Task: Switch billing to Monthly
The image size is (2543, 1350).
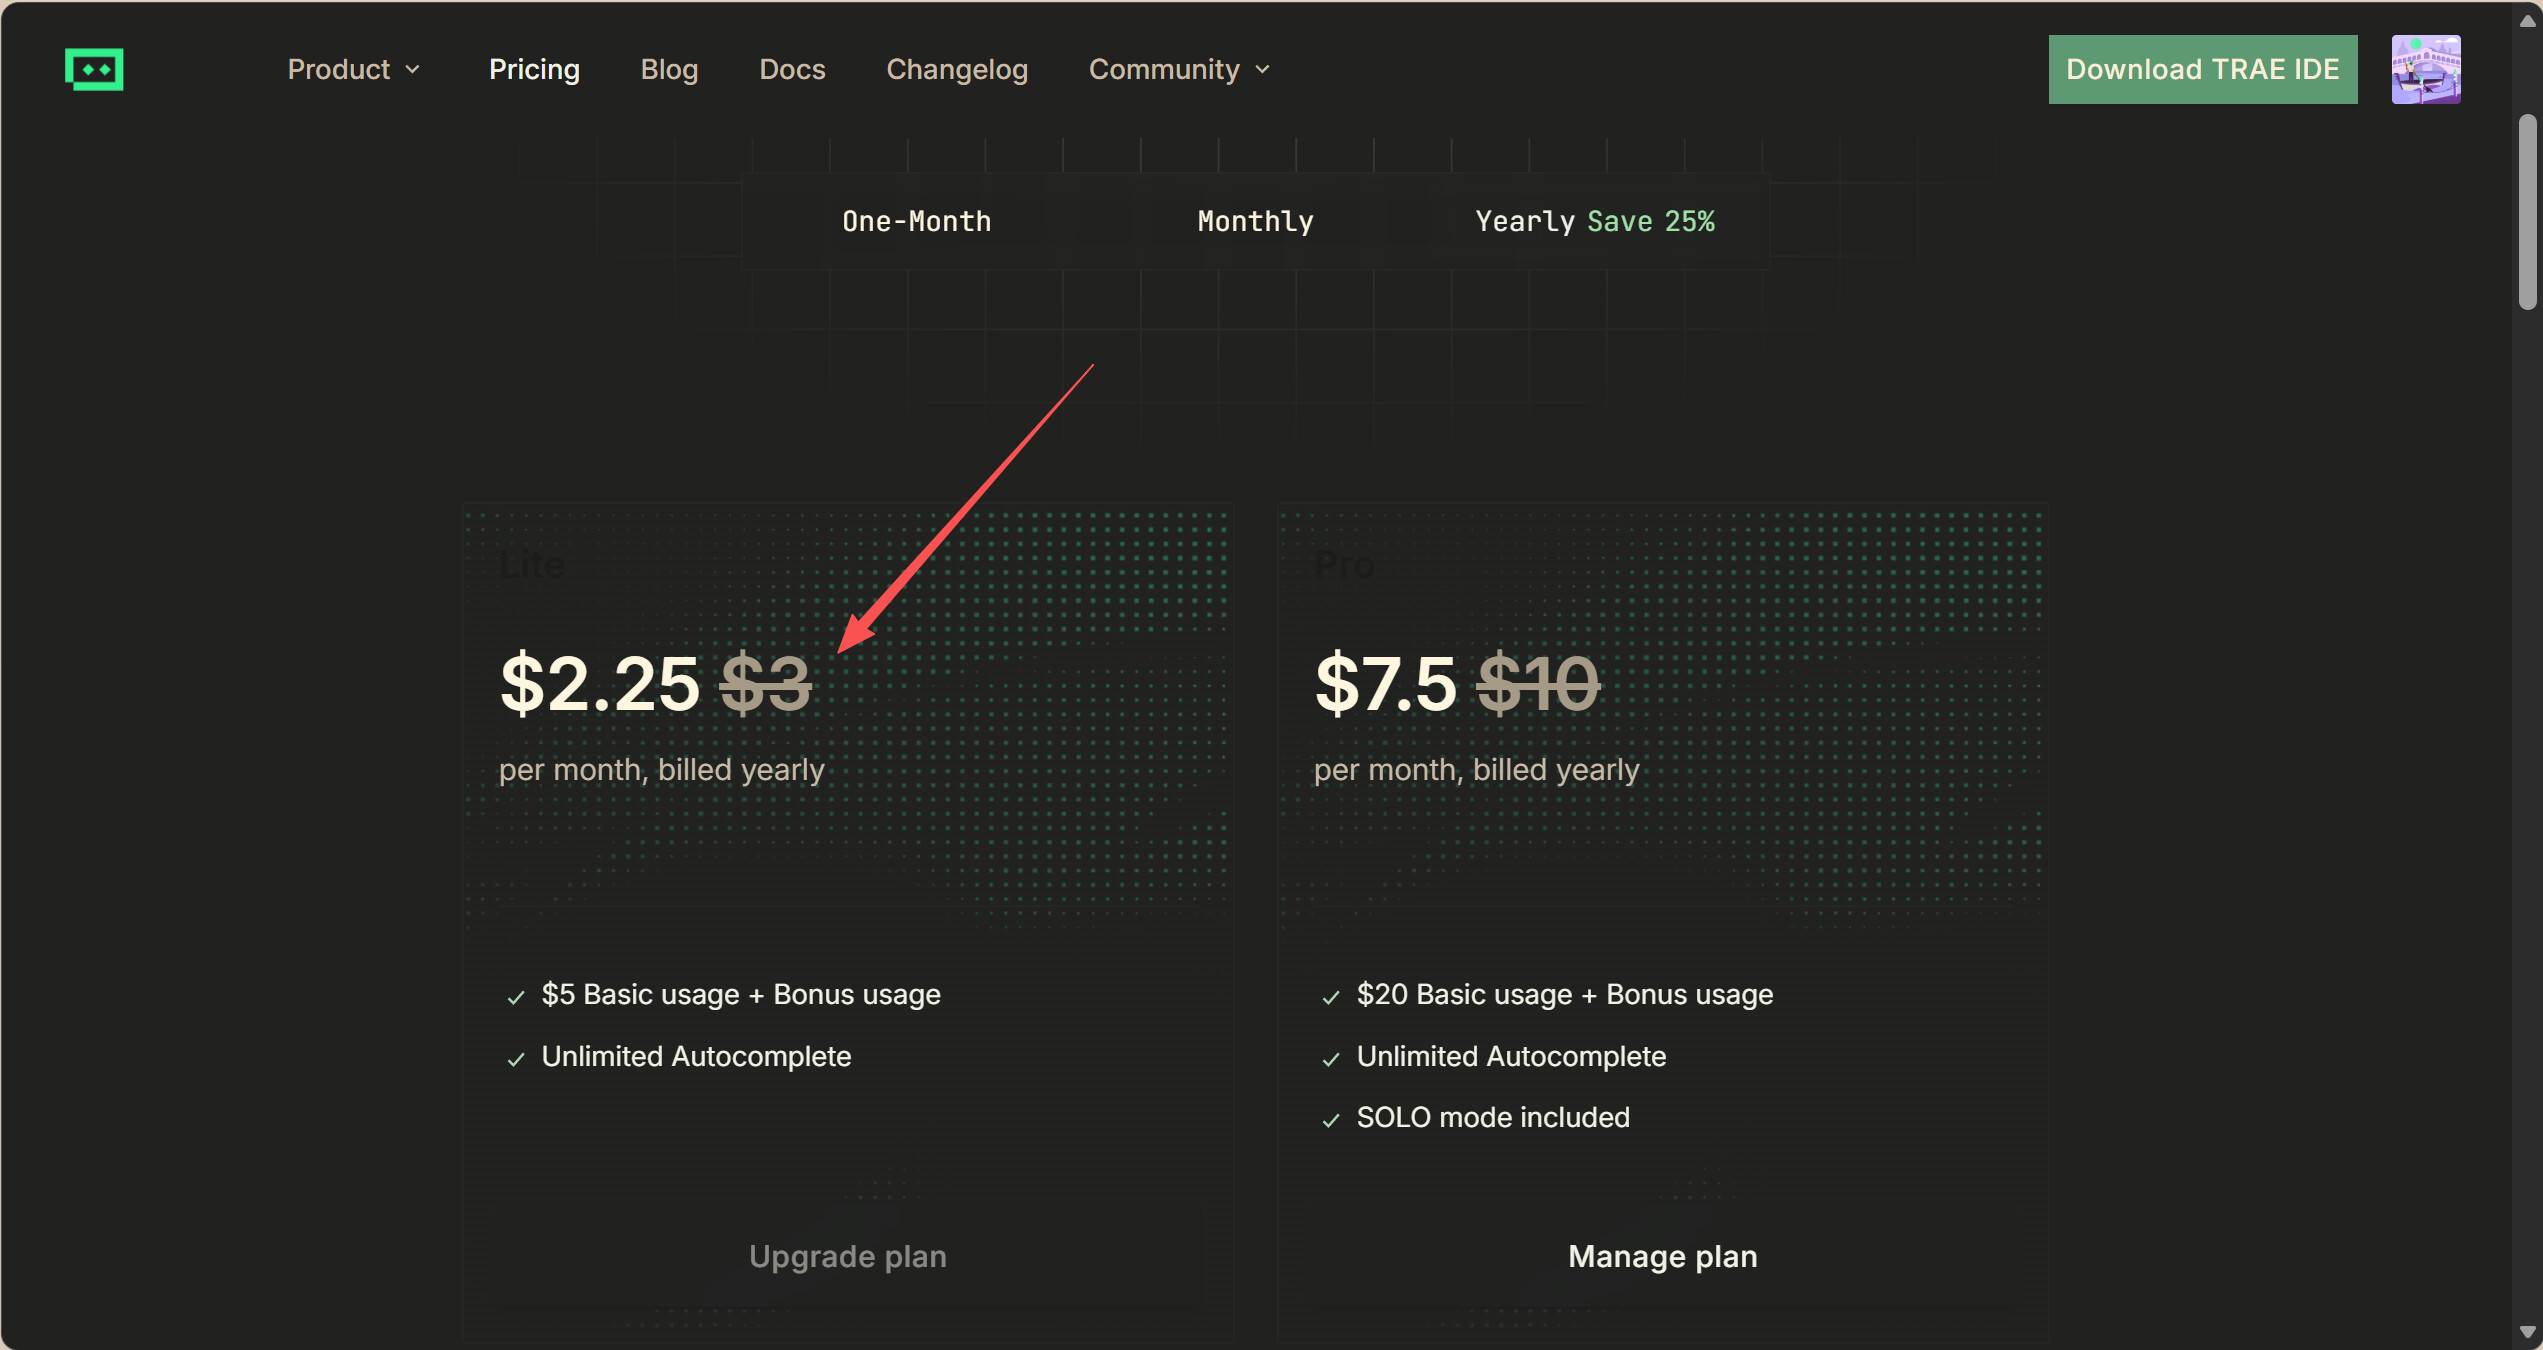Action: (x=1255, y=221)
